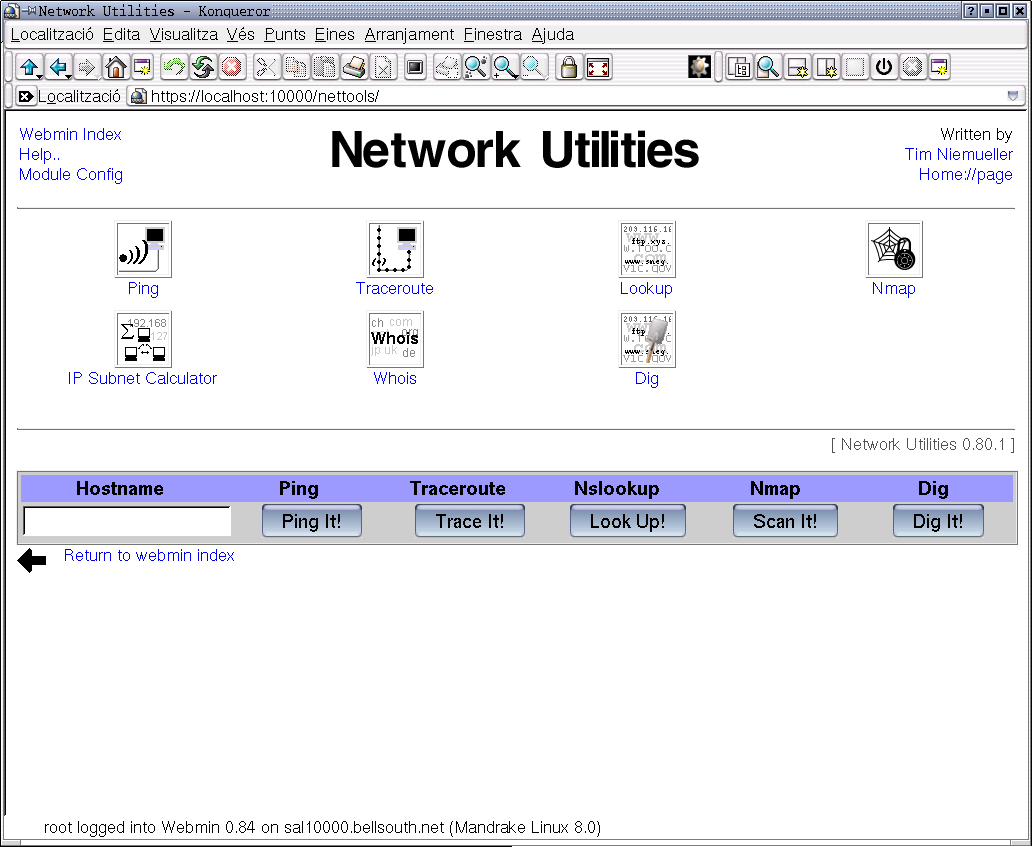1032x847 pixels.
Task: Open the Finestra menu
Action: (493, 34)
